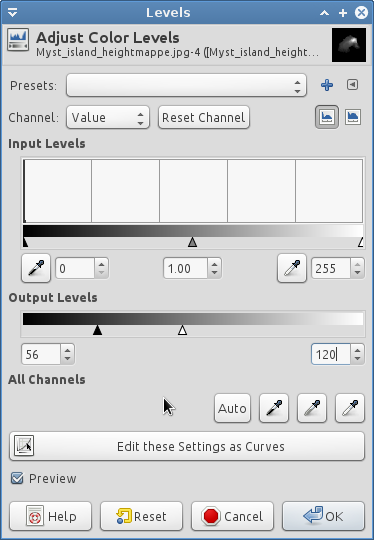Viewport: 374px width, 540px height.
Task: Open the presets menu arrow icon
Action: point(352,85)
